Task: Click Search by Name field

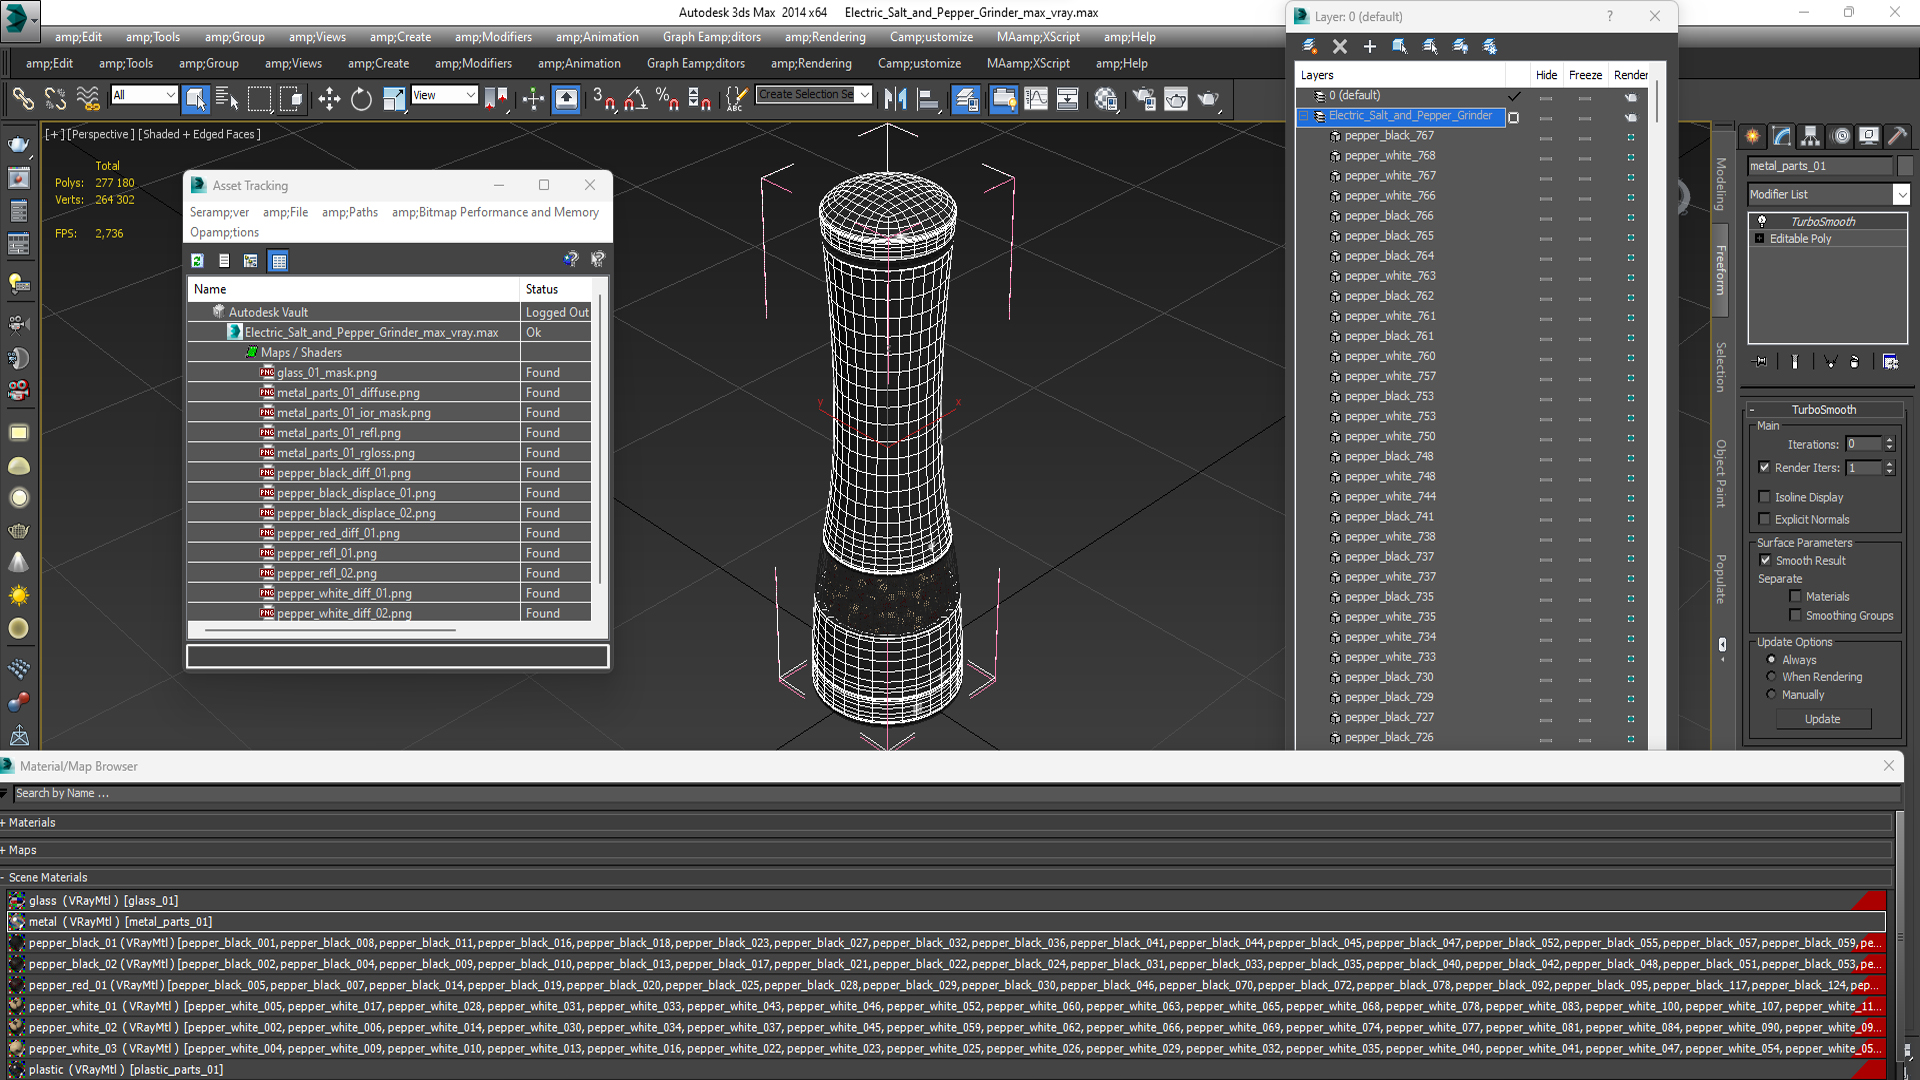Action: coord(955,793)
